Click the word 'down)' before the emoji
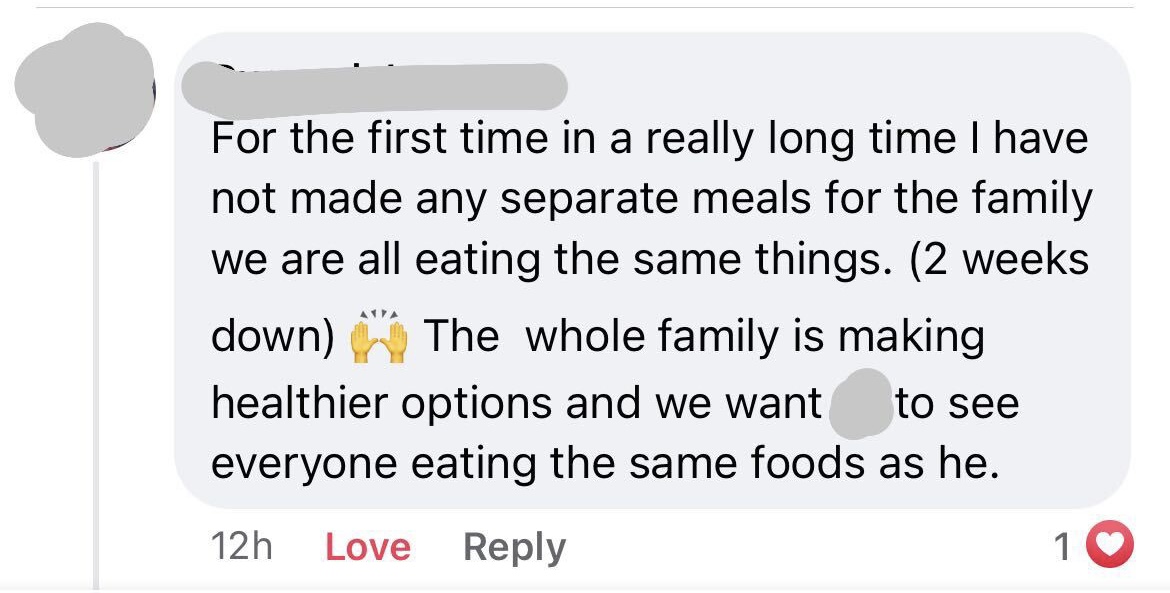The image size is (1170, 593). point(273,337)
